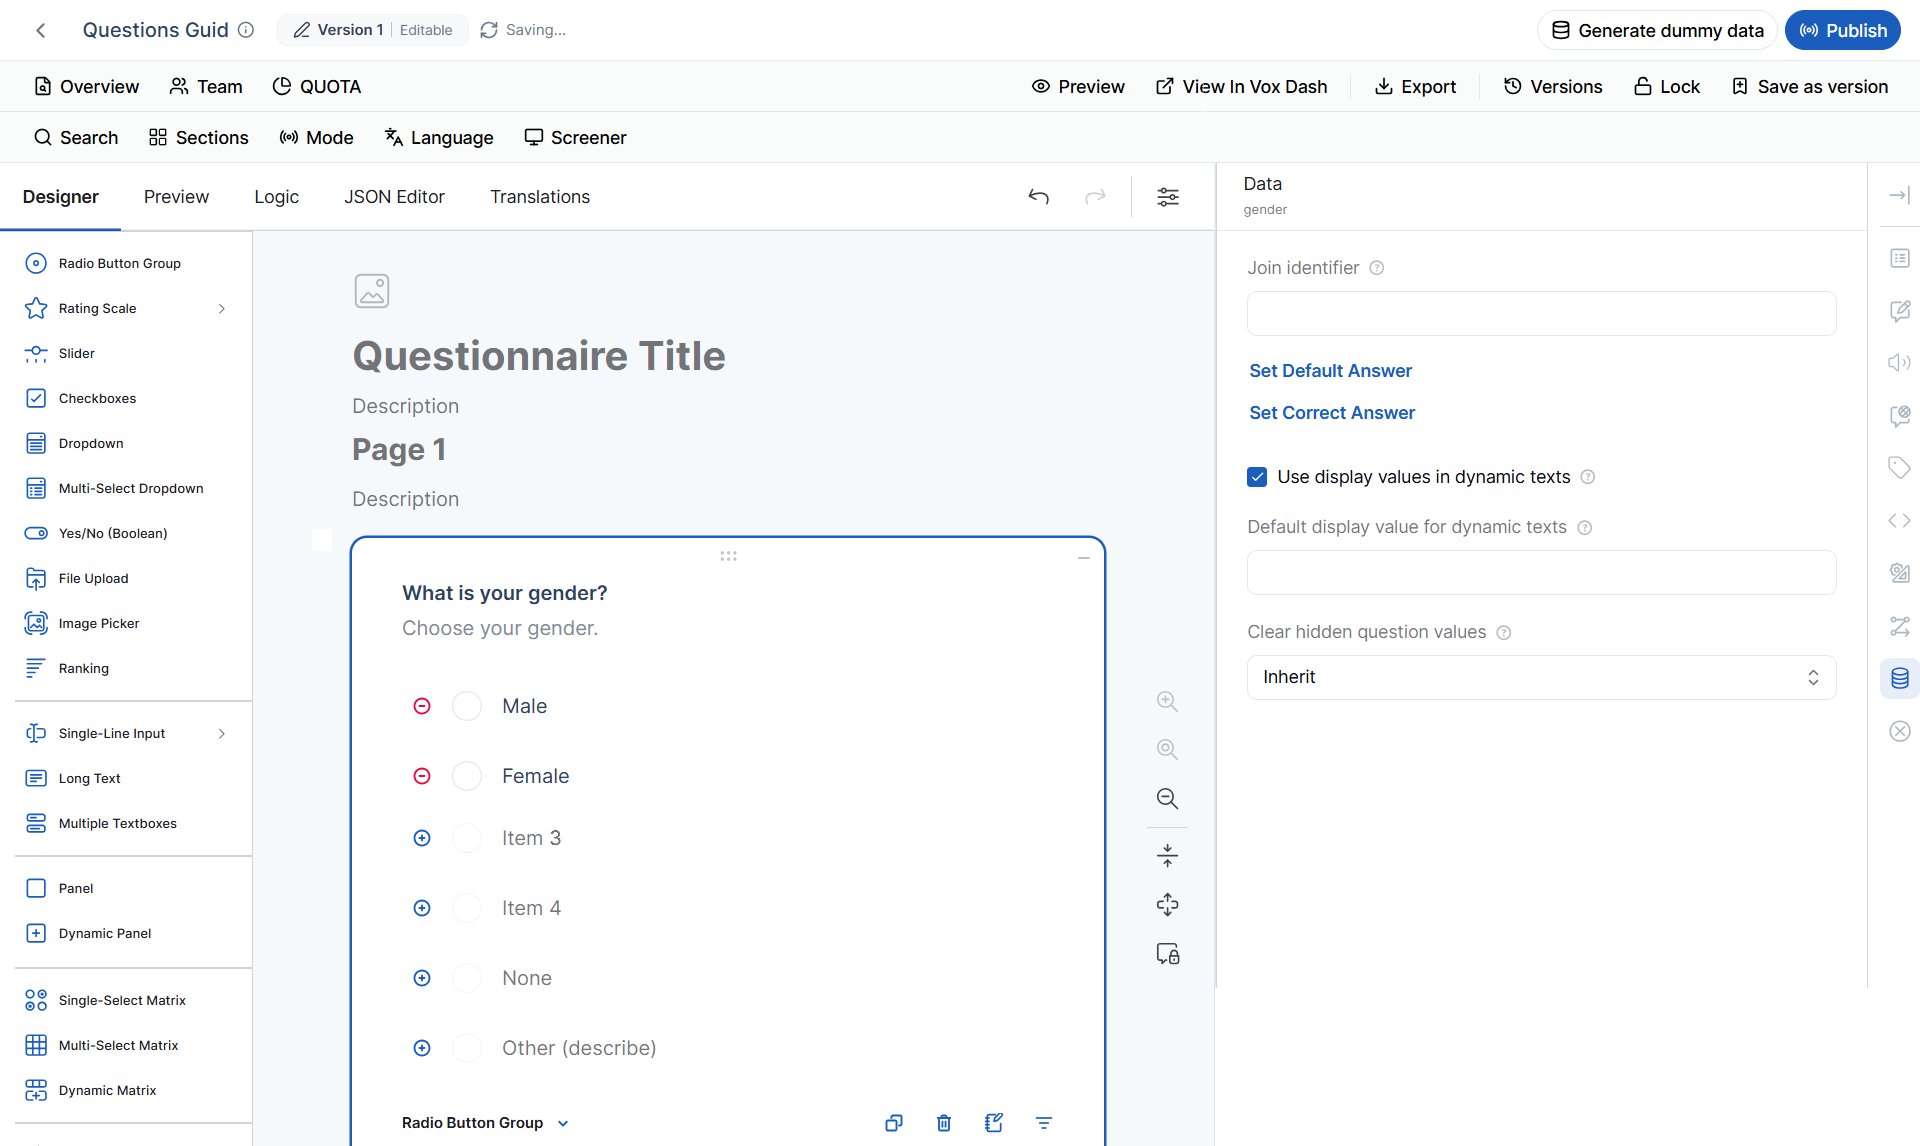
Task: Open the designer settings sliders icon
Action: pyautogui.click(x=1168, y=197)
